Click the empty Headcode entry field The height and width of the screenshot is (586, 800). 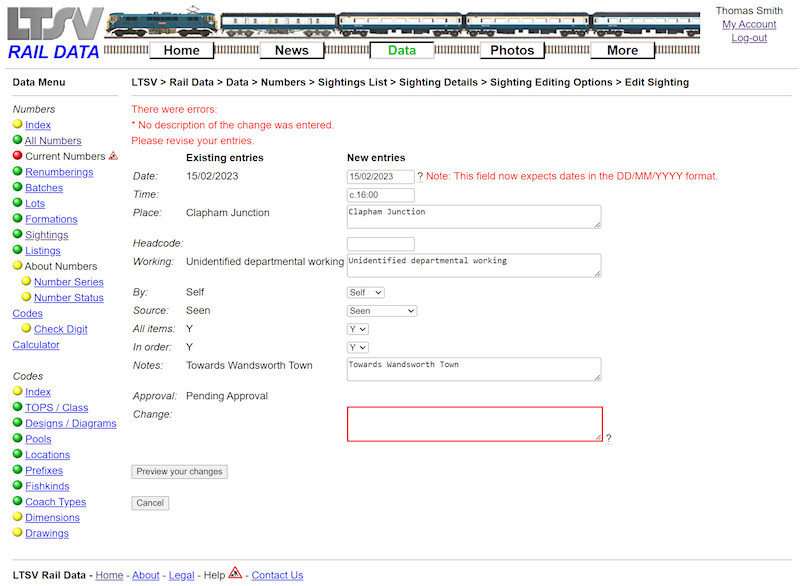point(380,243)
